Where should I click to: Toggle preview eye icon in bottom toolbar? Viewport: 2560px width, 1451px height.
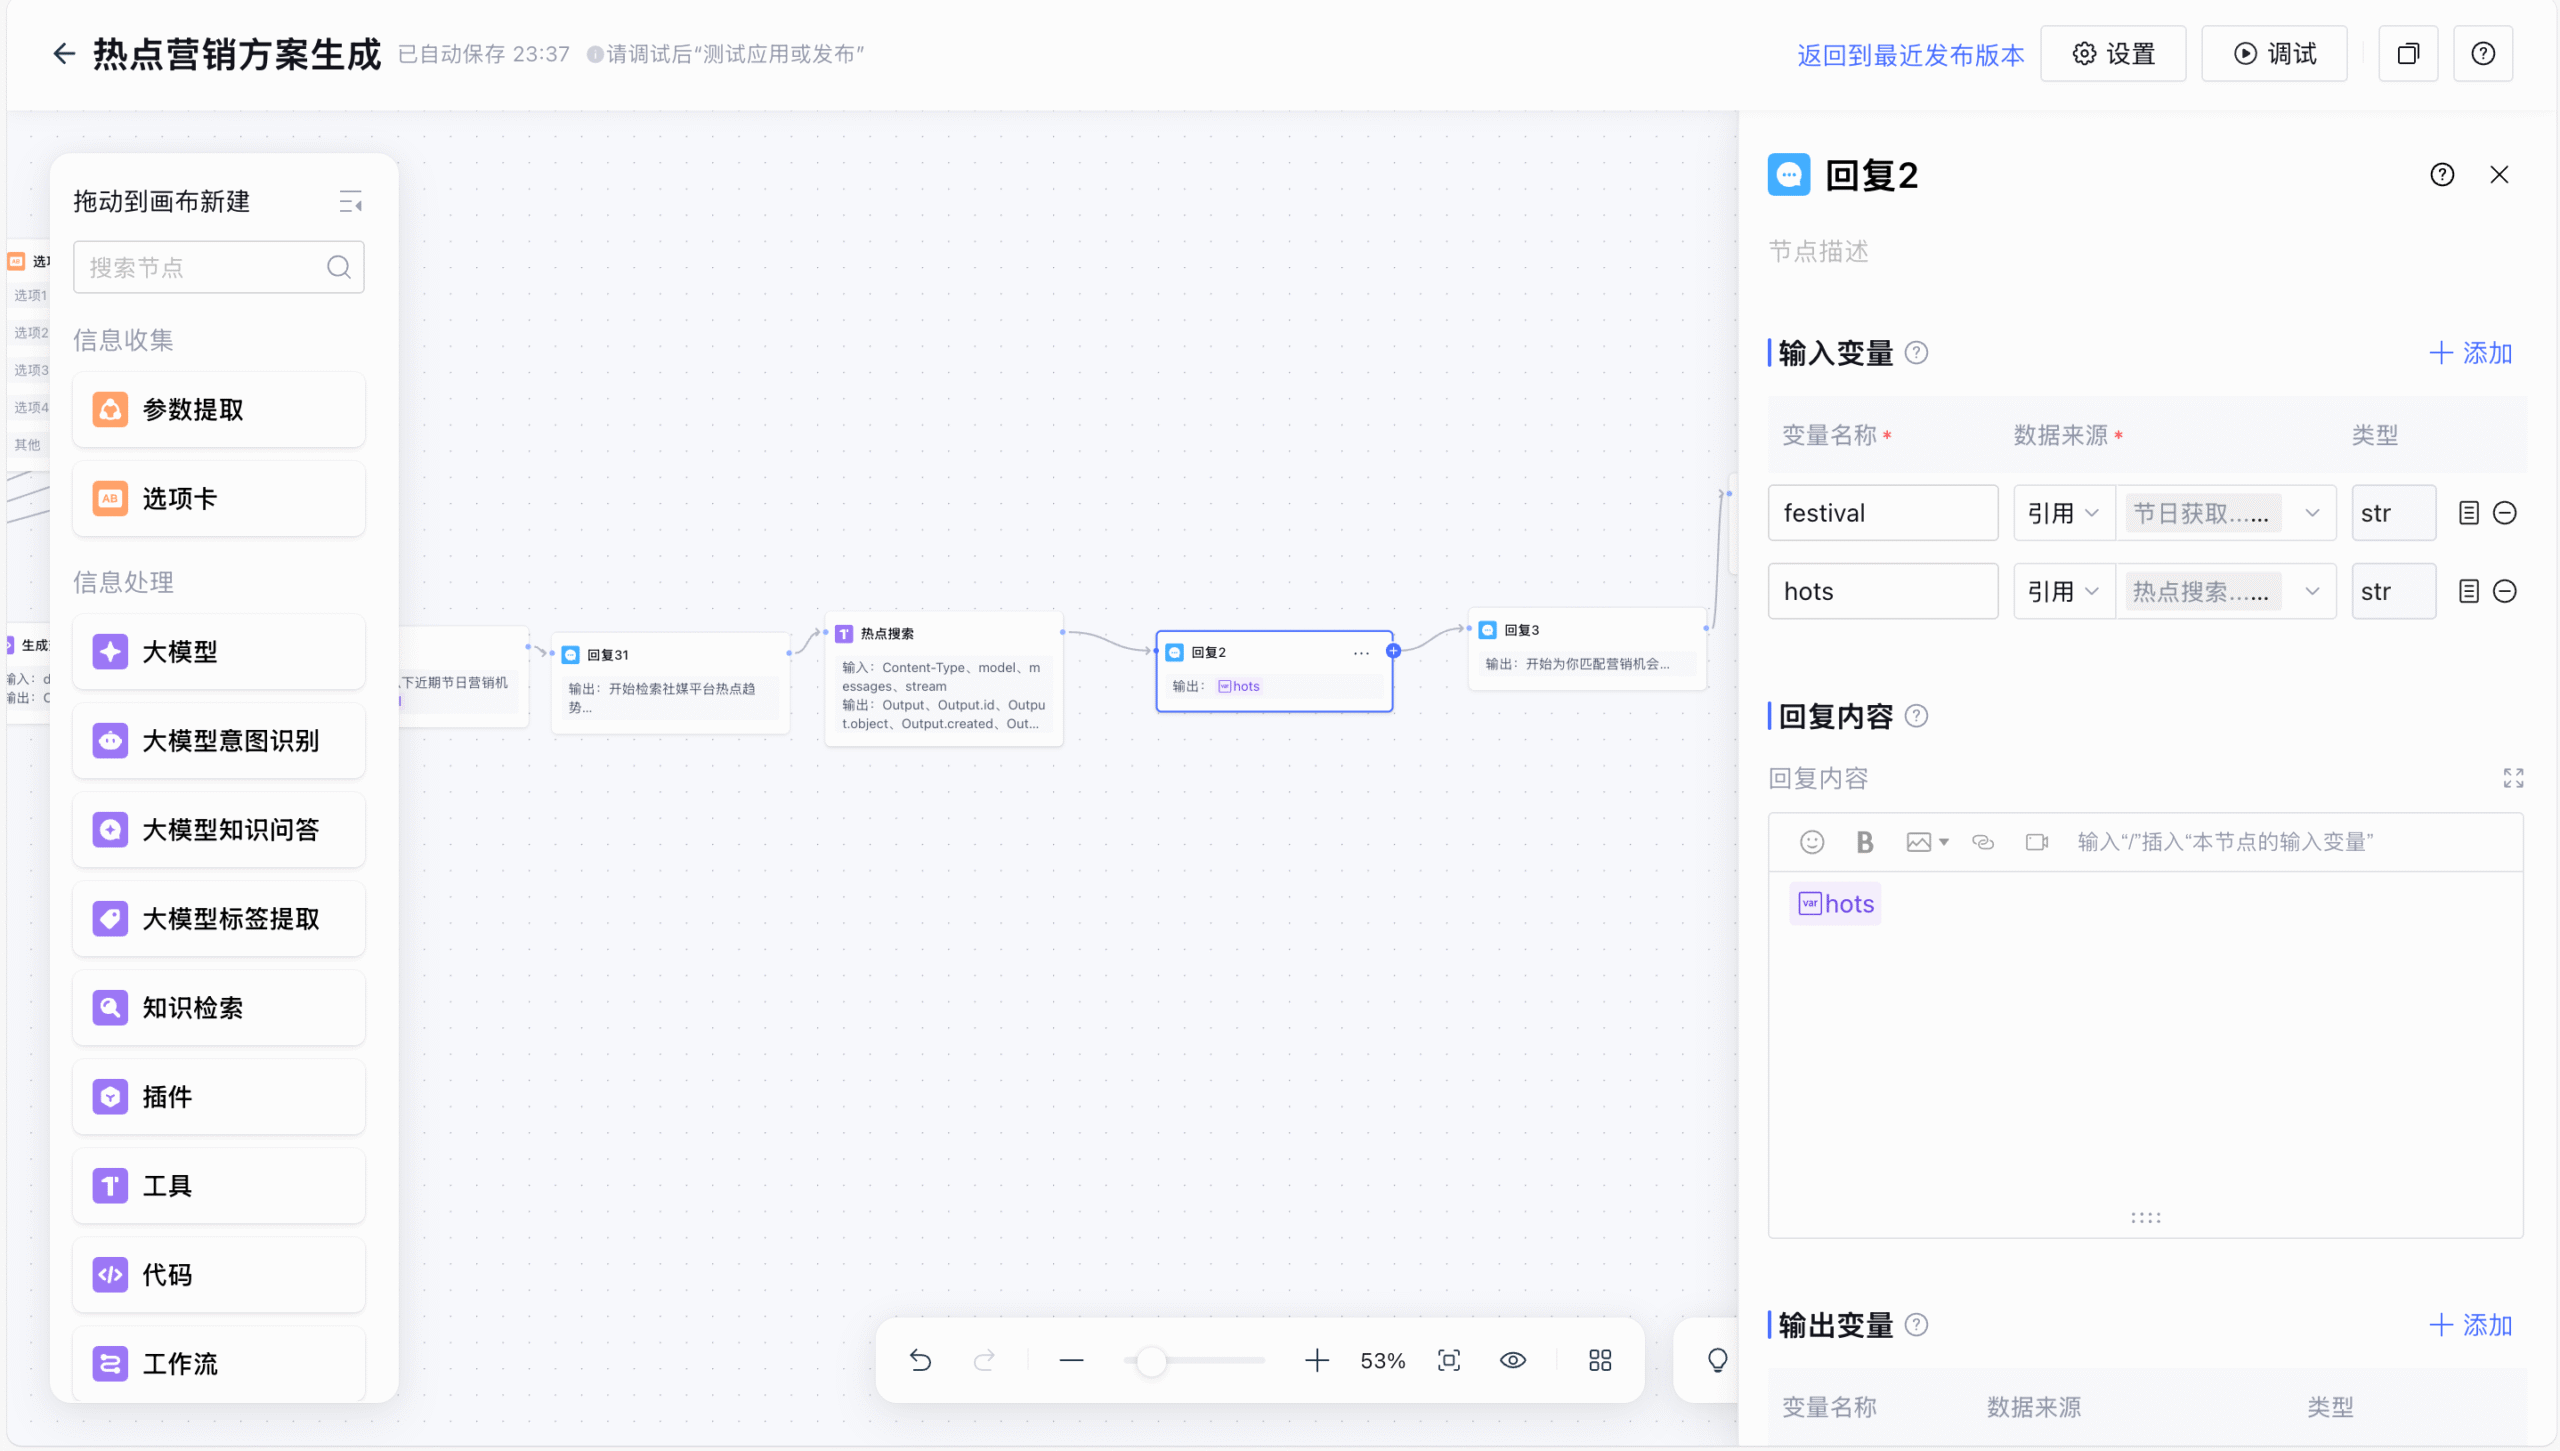1513,1360
